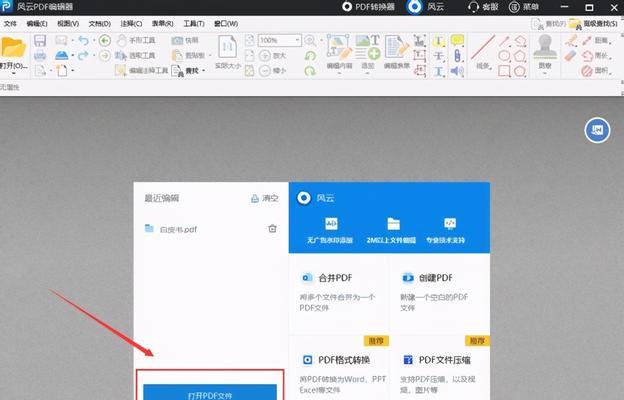Select the paperclip file attachment tool
The width and height of the screenshot is (624, 400).
[457, 55]
